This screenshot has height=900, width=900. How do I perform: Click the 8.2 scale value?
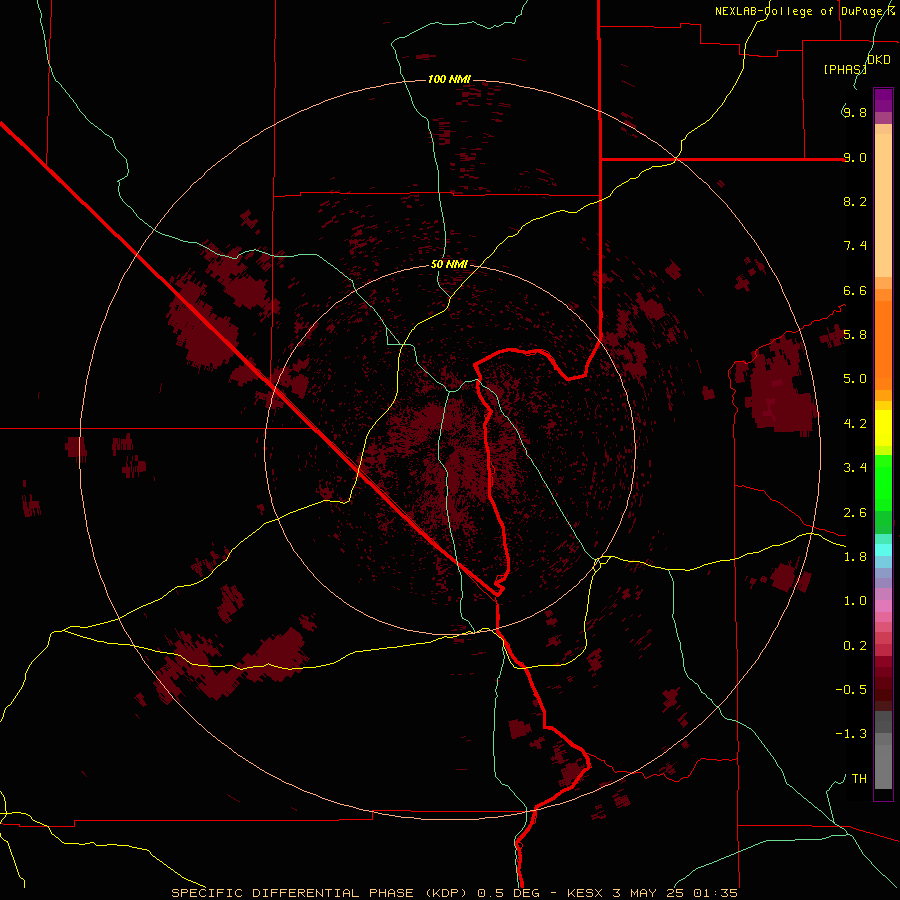pyautogui.click(x=855, y=201)
